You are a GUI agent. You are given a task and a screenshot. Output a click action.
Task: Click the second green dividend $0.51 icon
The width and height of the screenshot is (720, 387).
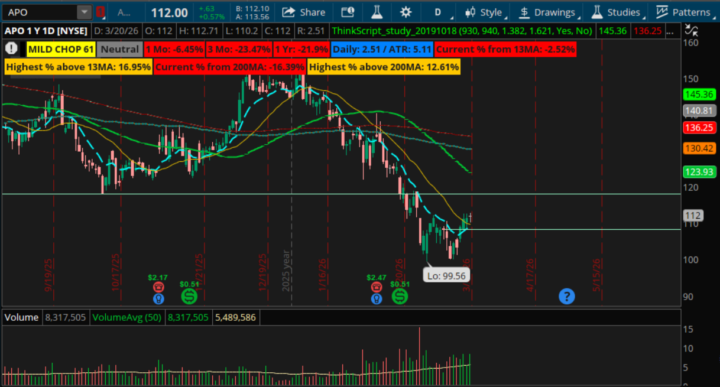click(x=399, y=297)
